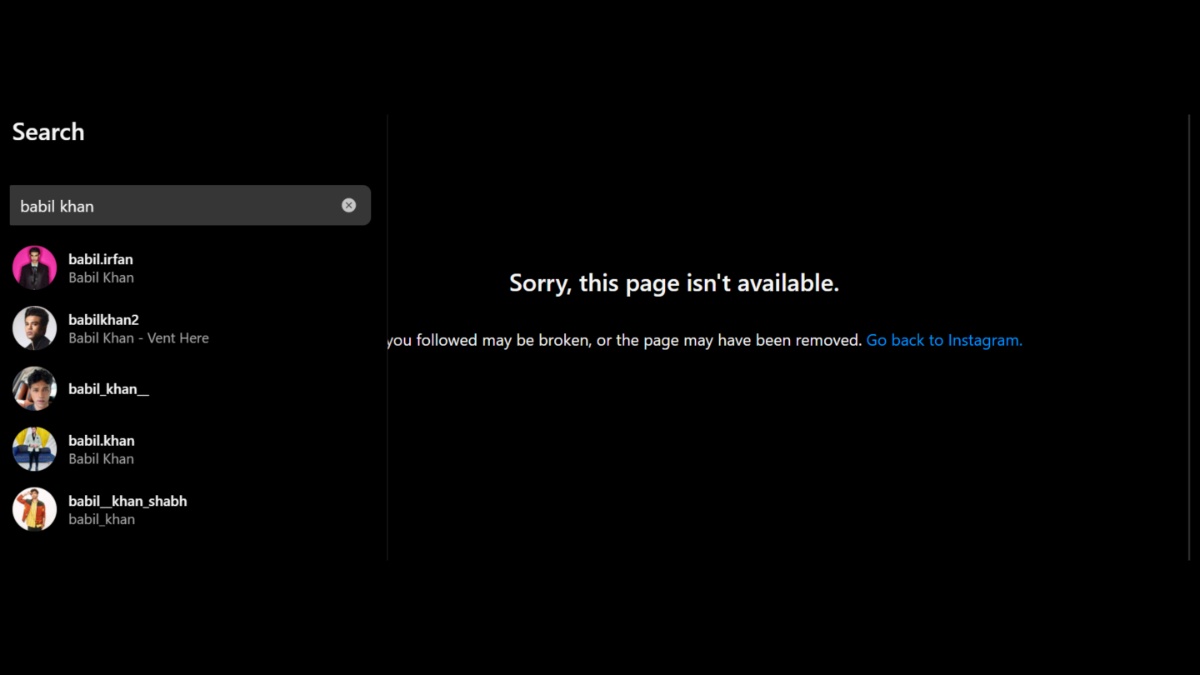Image resolution: width=1200 pixels, height=675 pixels.
Task: Click the babil_khan subtitle under babil__khan_shabh
Action: click(101, 520)
